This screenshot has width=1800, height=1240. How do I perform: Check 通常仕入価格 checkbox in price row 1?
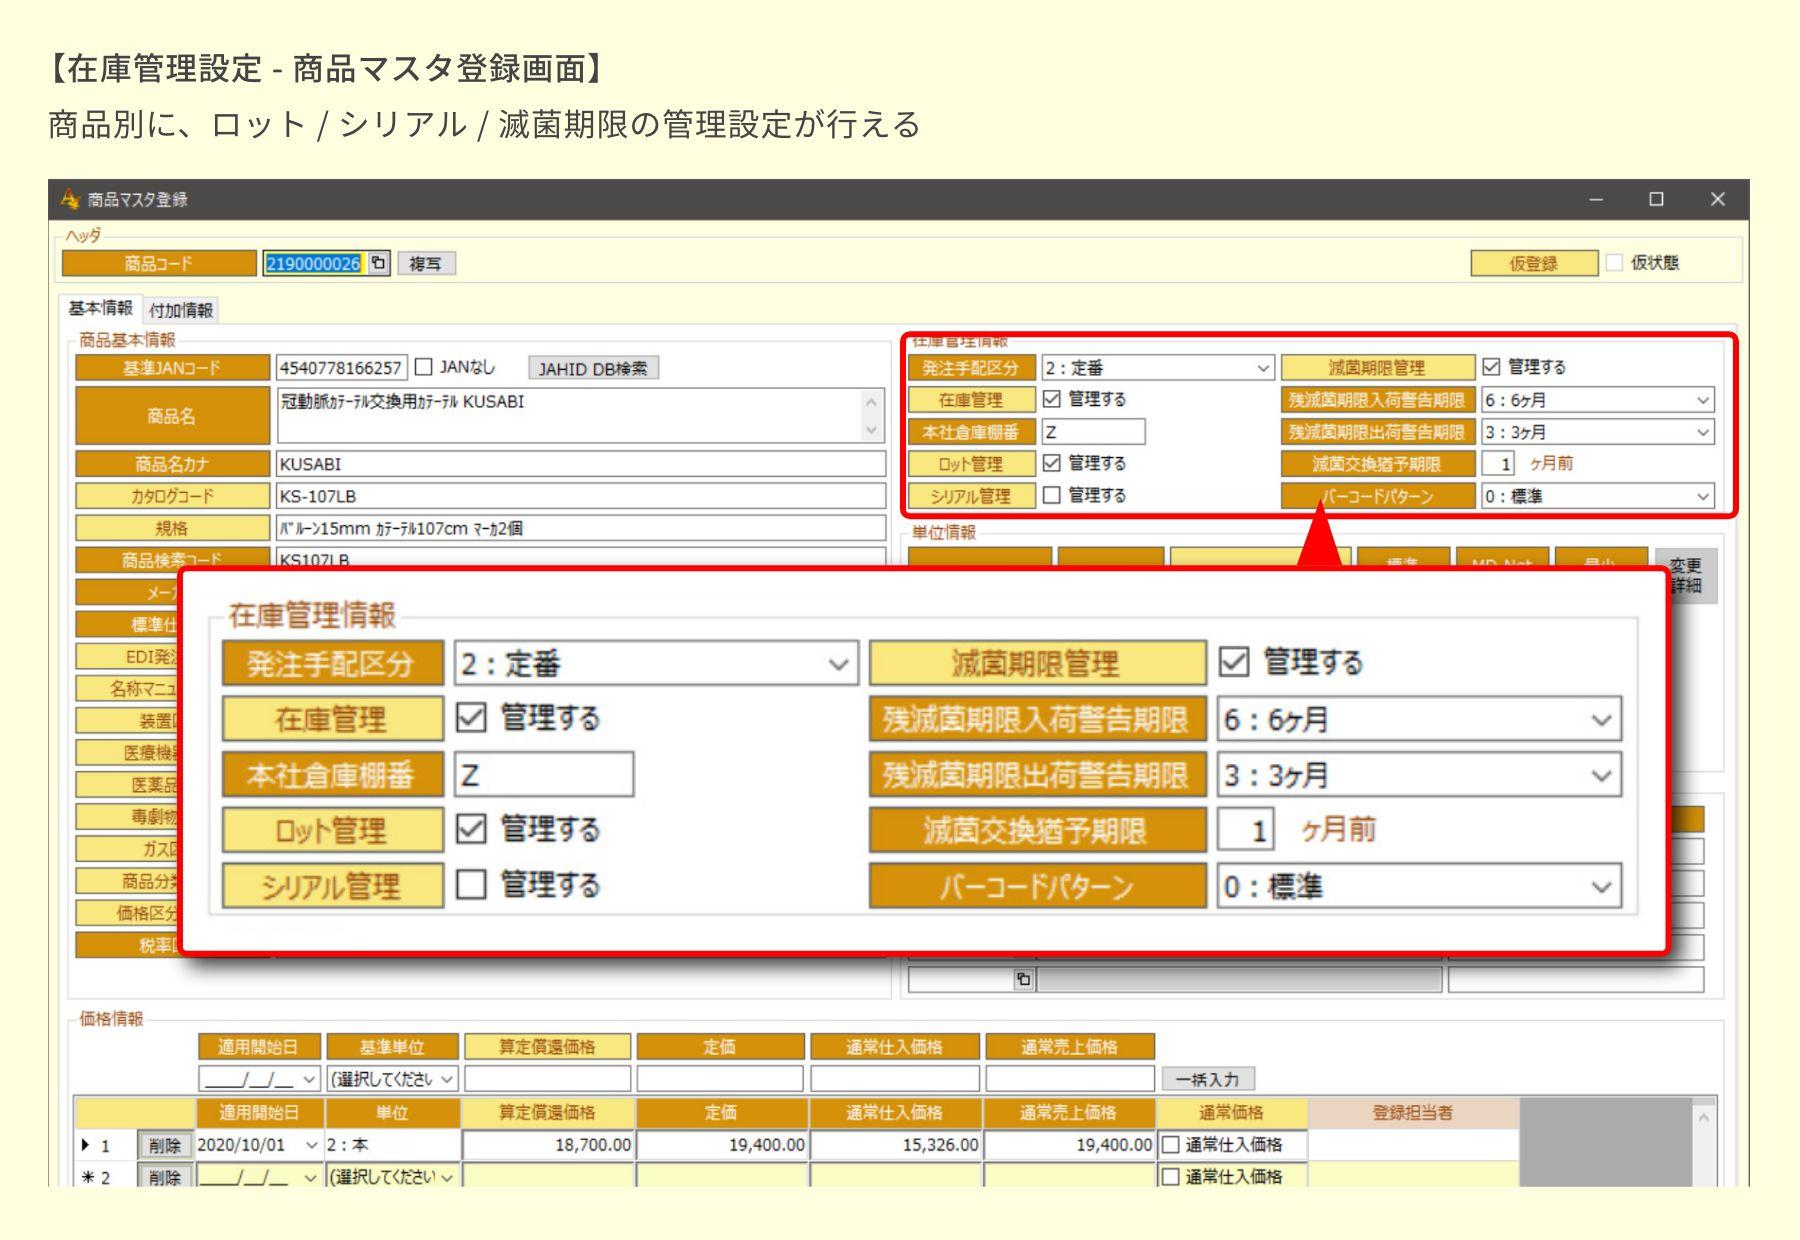(x=1170, y=1145)
